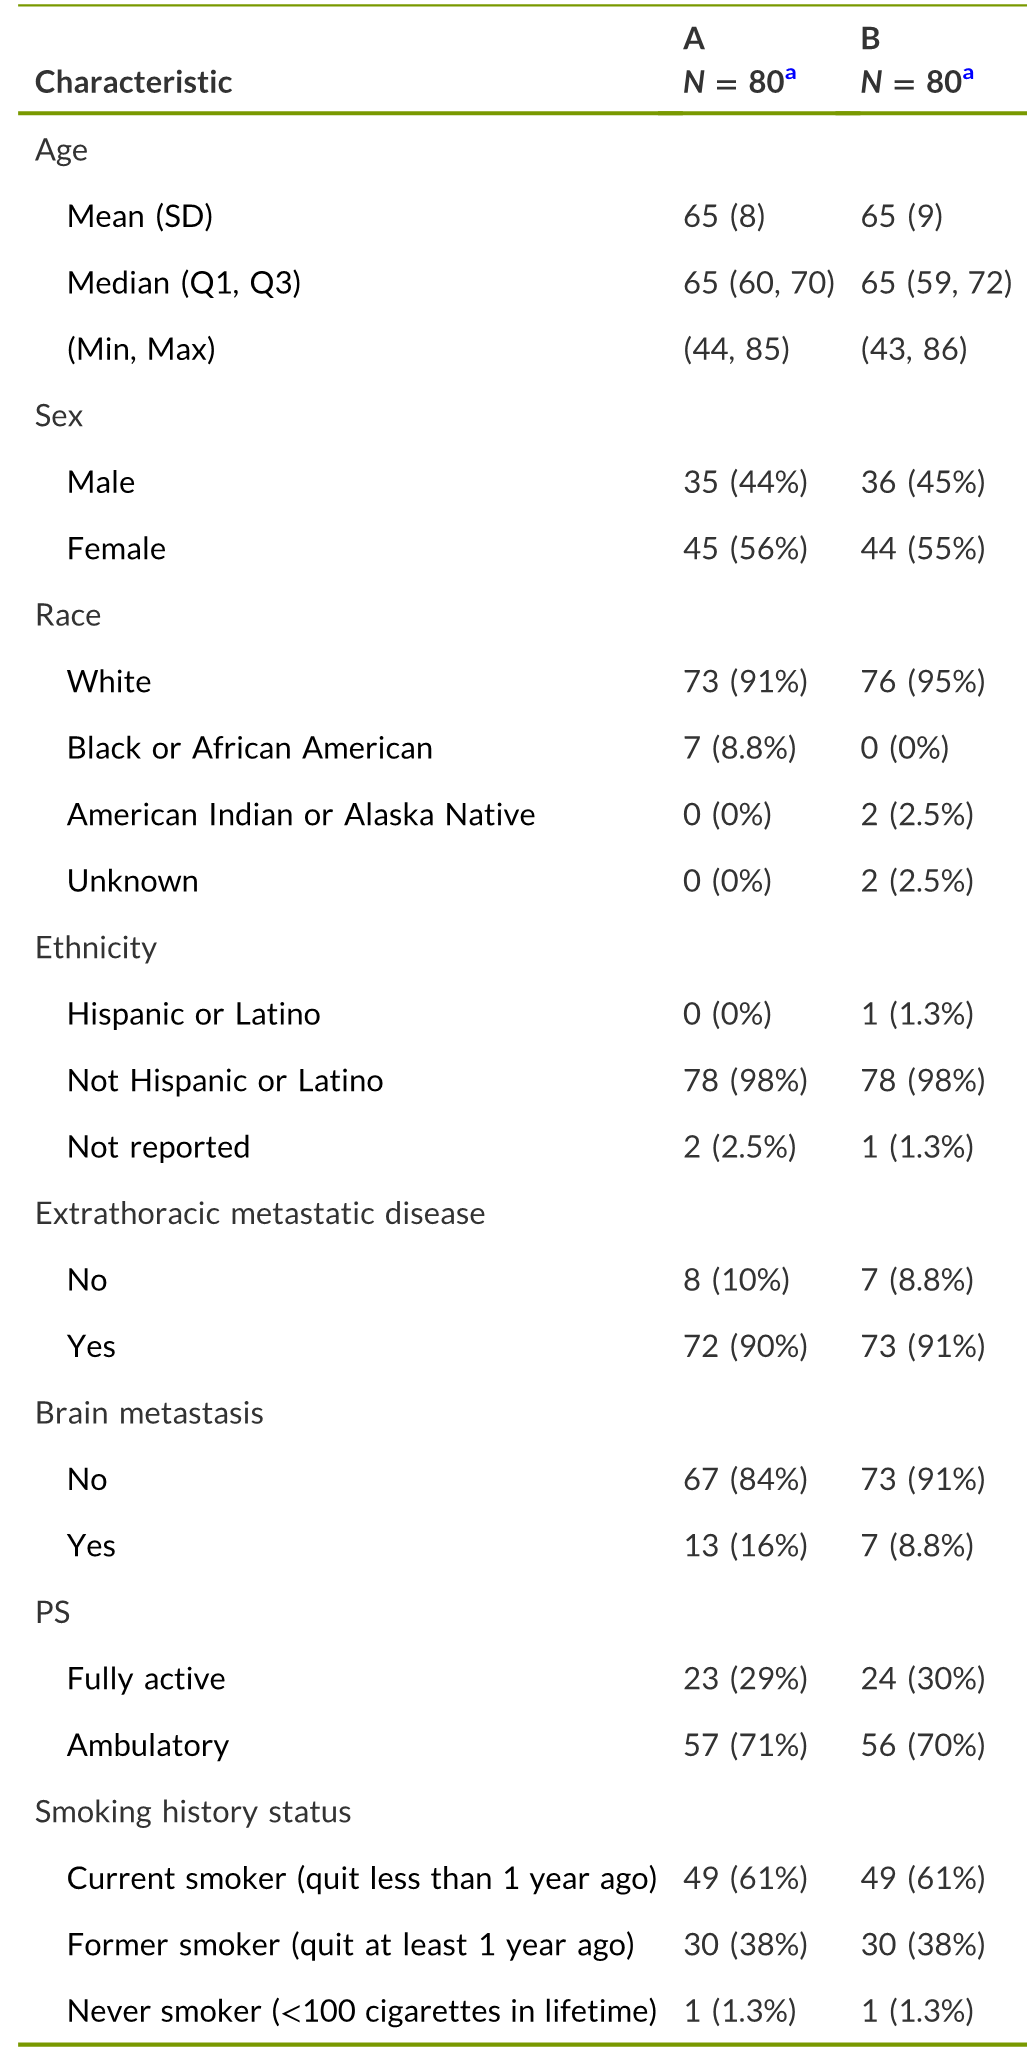Screen dimensions: 1027x2047
Task: Select the Characteristic column header
Action: point(134,82)
